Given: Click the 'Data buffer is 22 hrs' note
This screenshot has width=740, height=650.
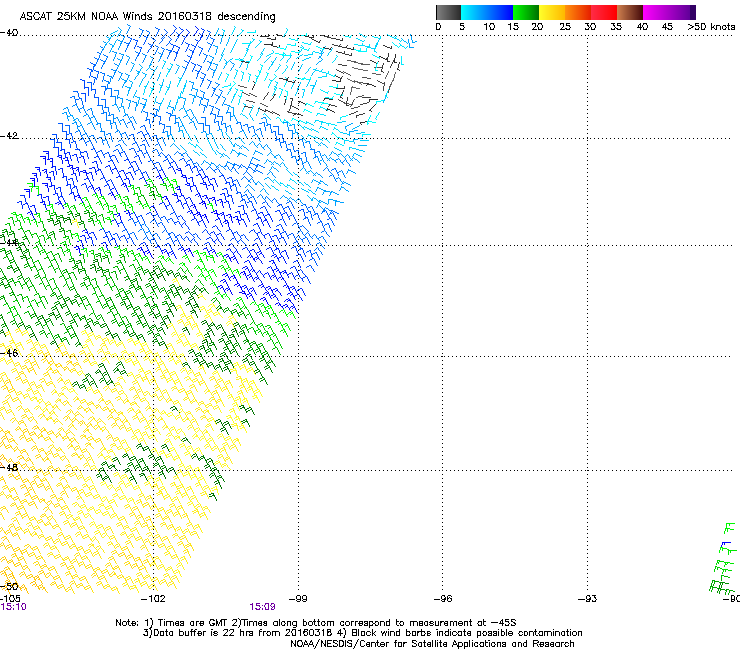Looking at the screenshot, I should click(362, 633).
